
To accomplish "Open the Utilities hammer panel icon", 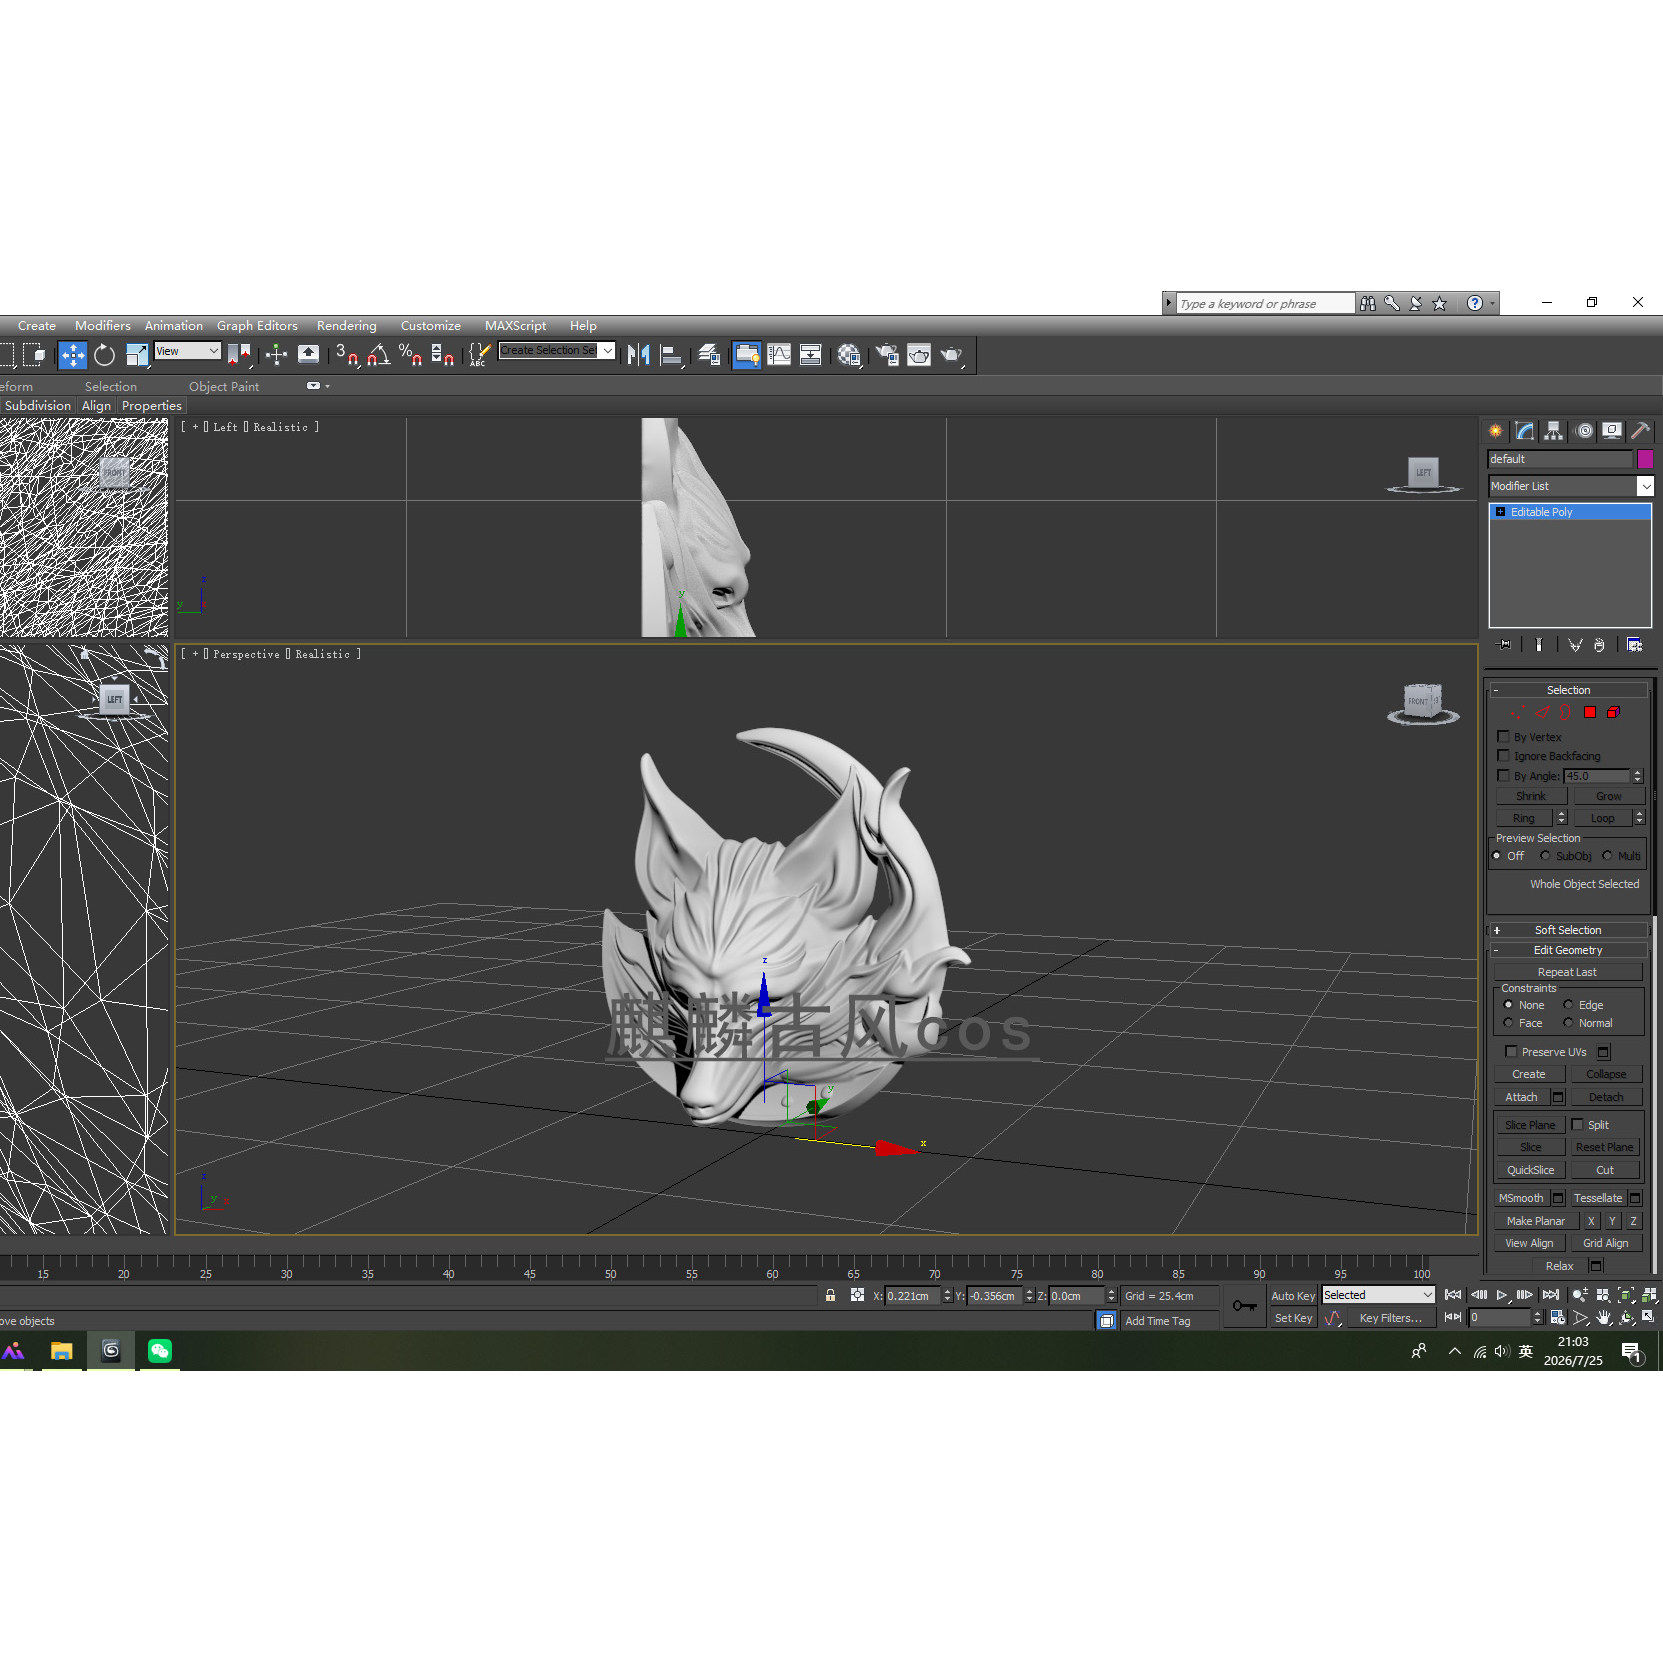I will (1640, 431).
